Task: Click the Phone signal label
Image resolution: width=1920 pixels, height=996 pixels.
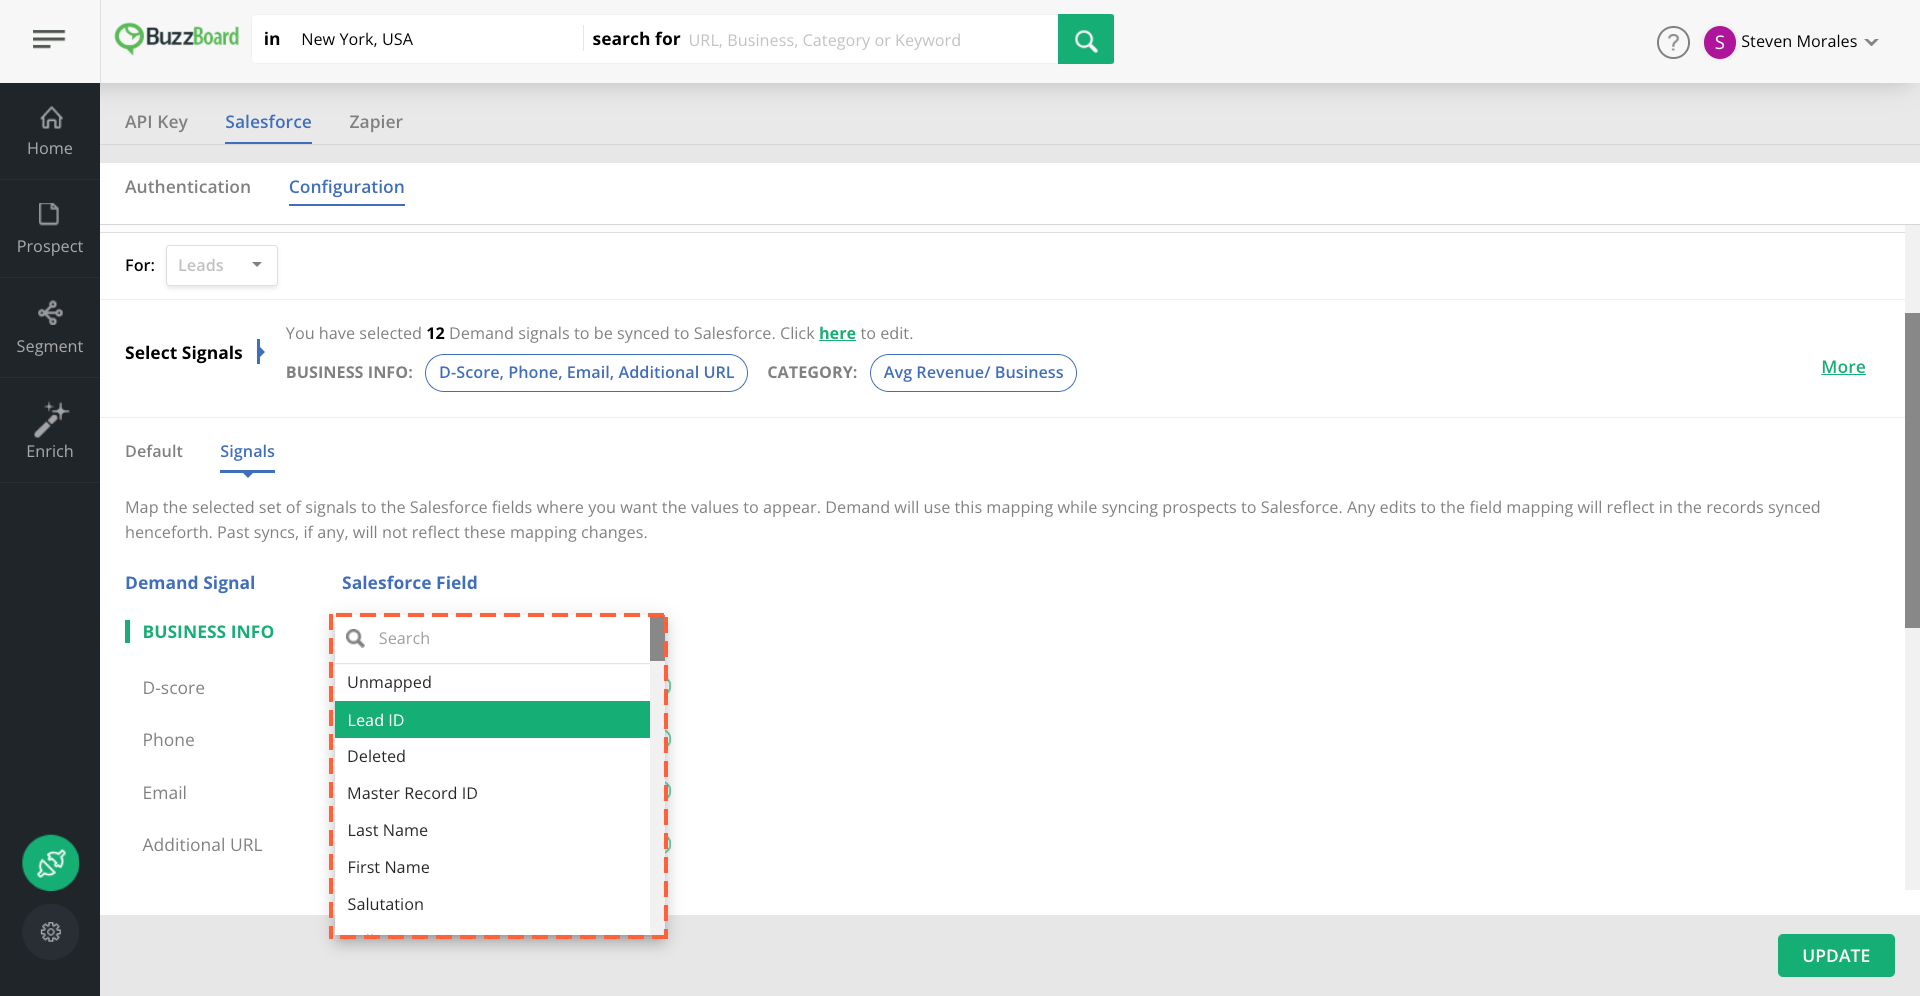Action: 168,740
